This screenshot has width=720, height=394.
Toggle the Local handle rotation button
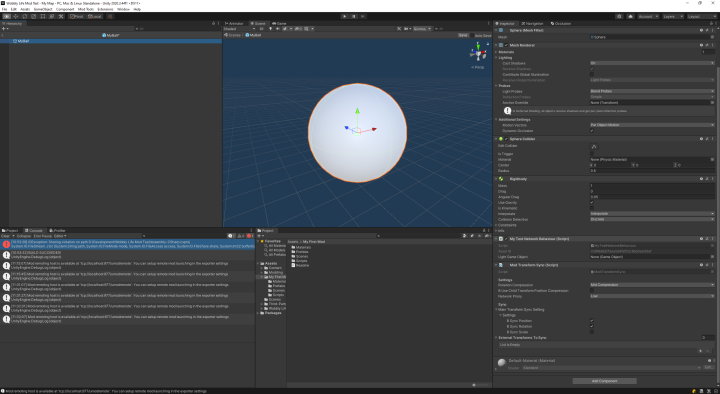pyautogui.click(x=95, y=16)
